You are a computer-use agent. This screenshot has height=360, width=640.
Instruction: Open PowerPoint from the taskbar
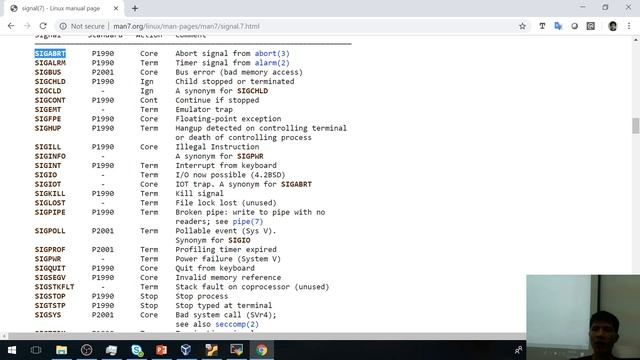(162, 350)
